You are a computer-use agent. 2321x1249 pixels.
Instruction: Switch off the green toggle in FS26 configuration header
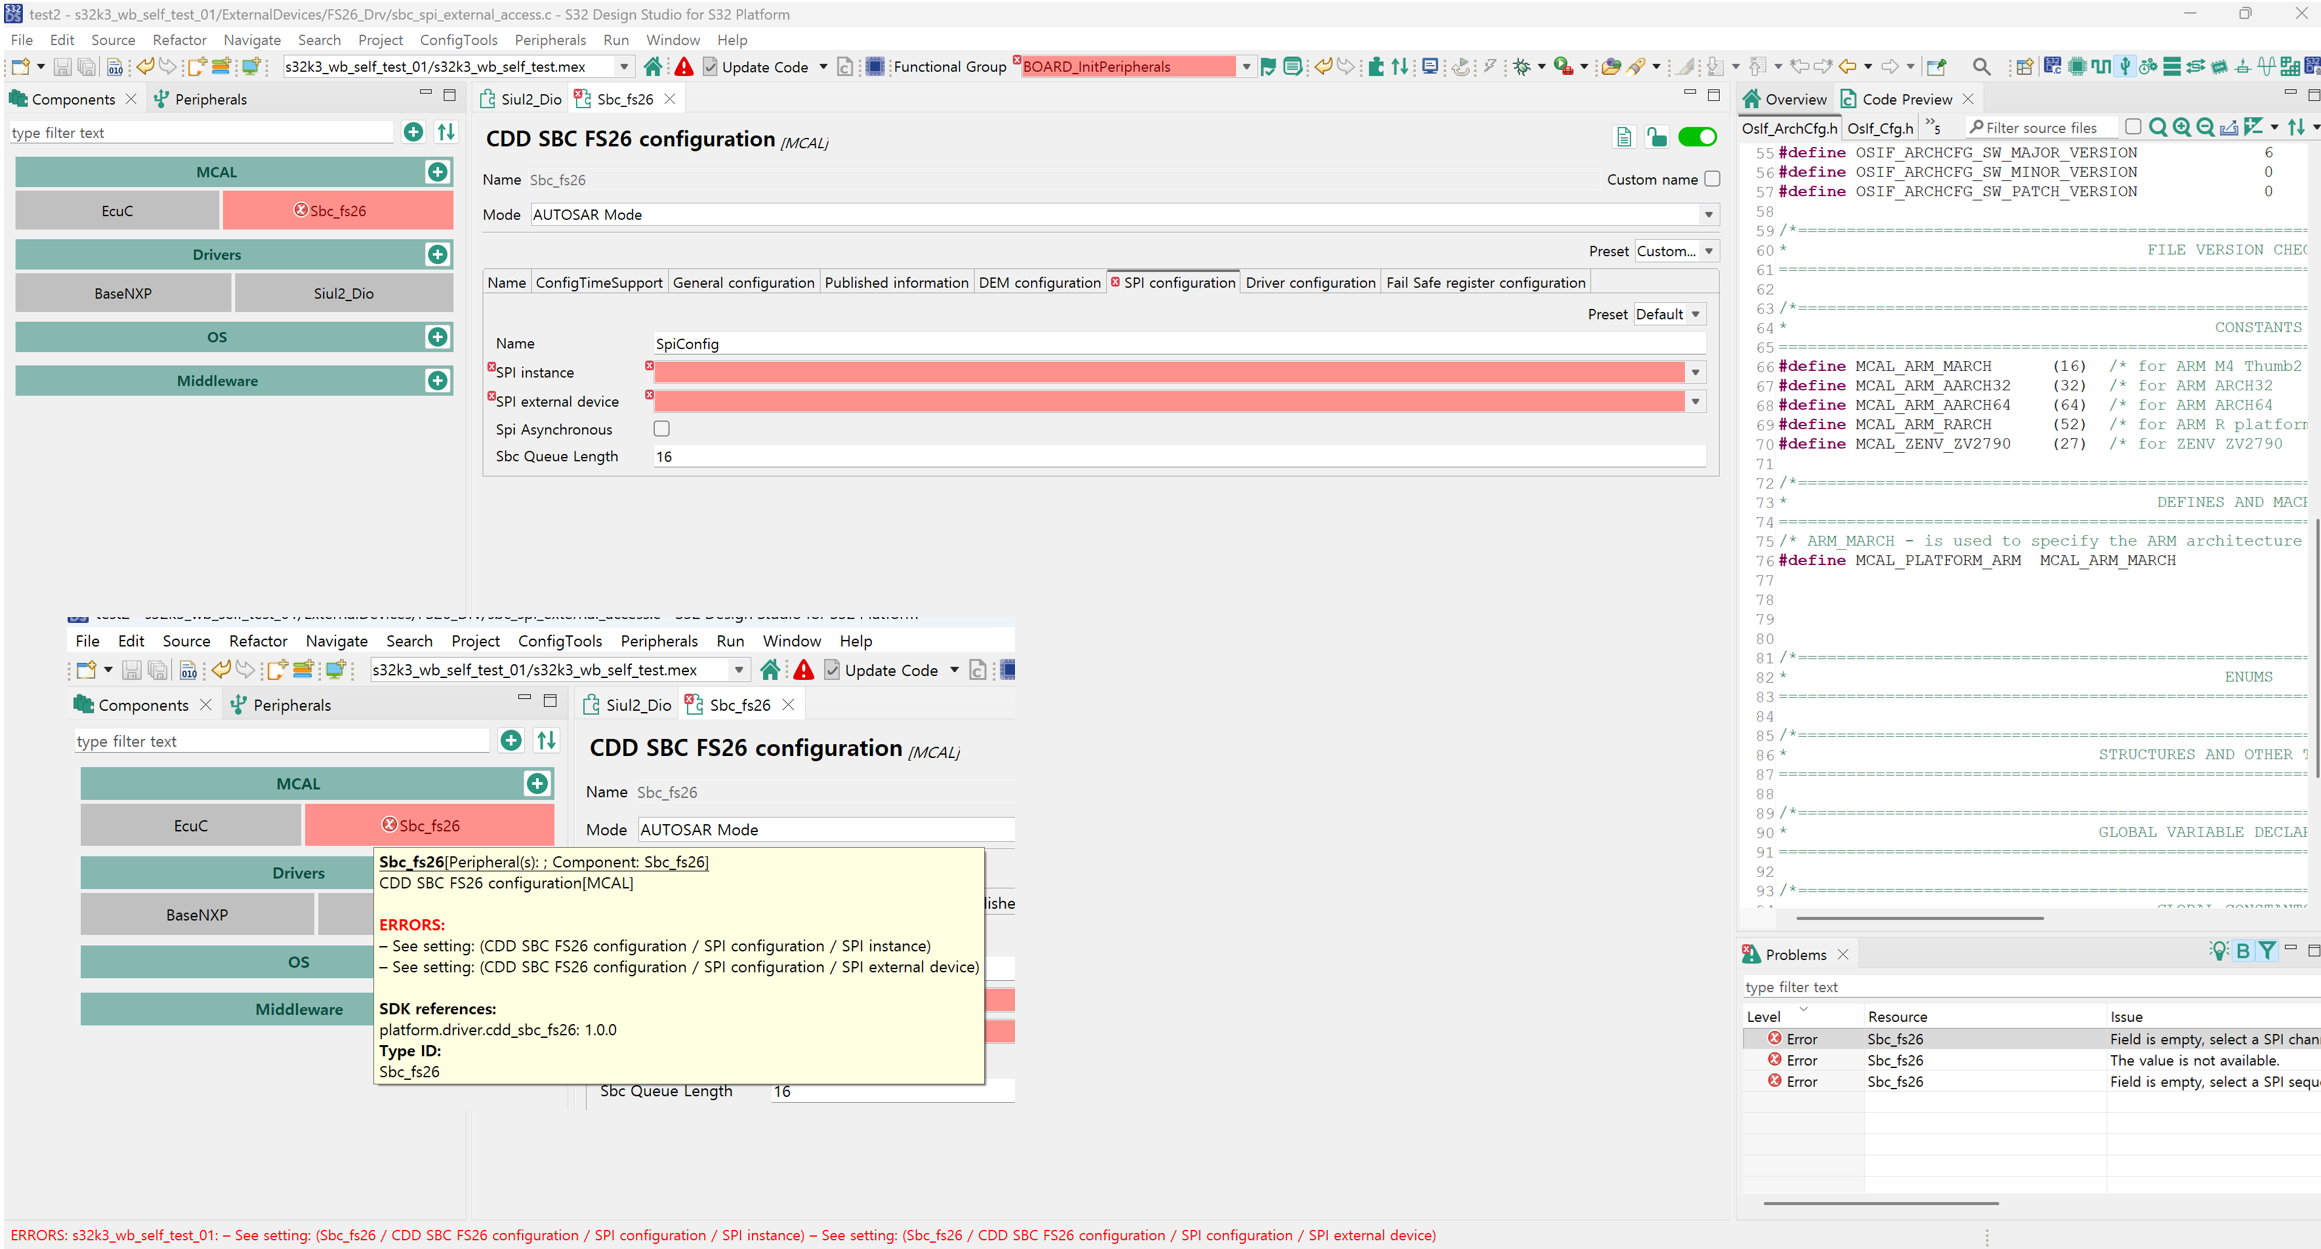click(1697, 137)
